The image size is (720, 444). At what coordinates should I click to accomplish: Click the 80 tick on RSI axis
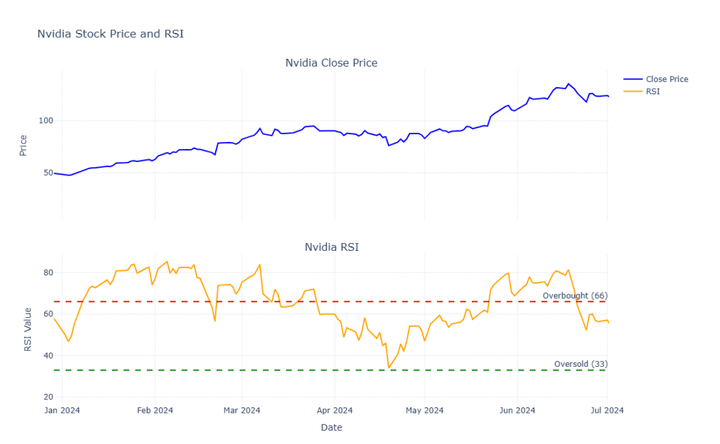[46, 273]
